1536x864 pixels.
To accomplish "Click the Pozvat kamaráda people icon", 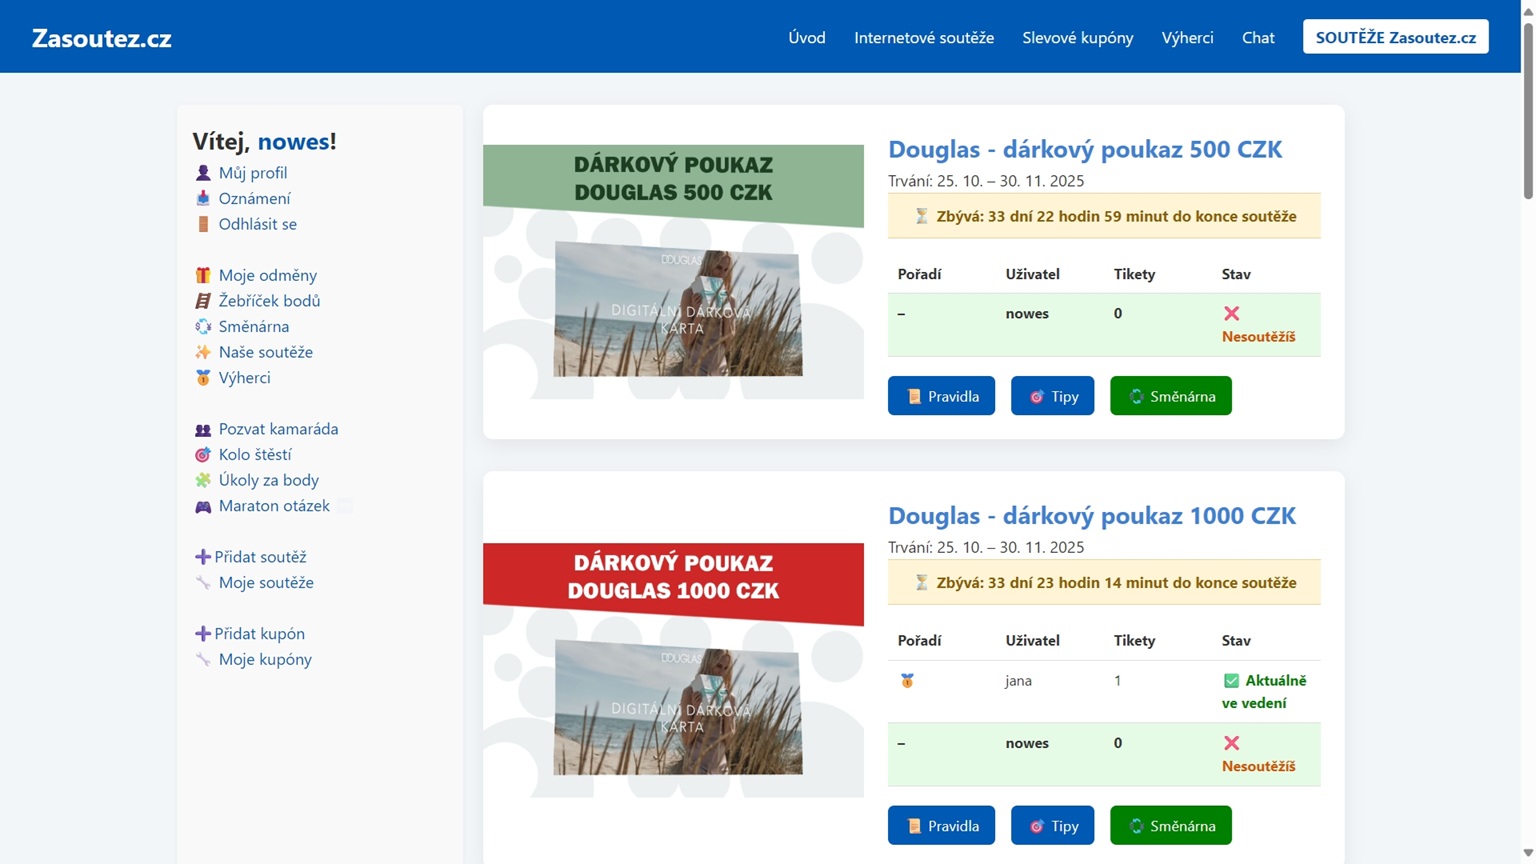I will point(203,429).
